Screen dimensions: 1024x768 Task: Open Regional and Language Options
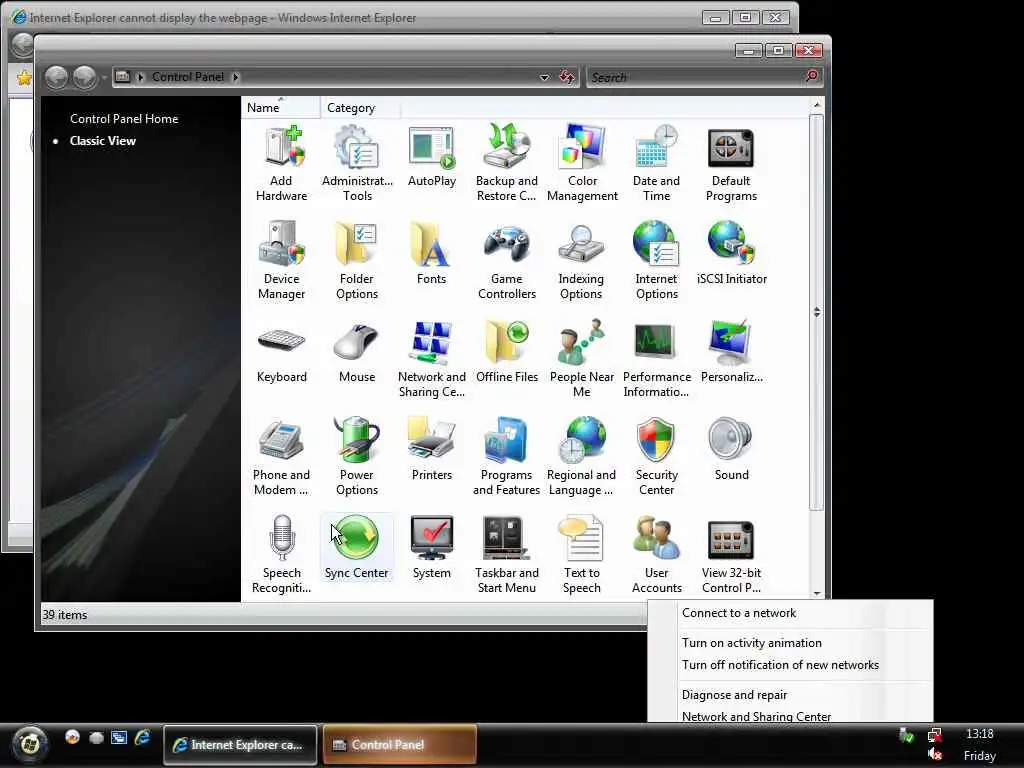581,457
